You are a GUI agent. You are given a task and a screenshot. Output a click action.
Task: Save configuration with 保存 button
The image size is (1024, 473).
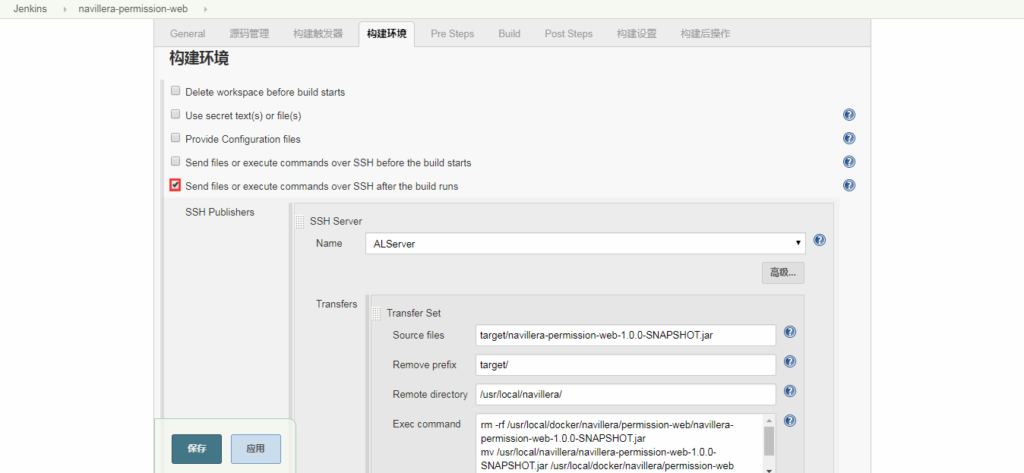(x=196, y=449)
